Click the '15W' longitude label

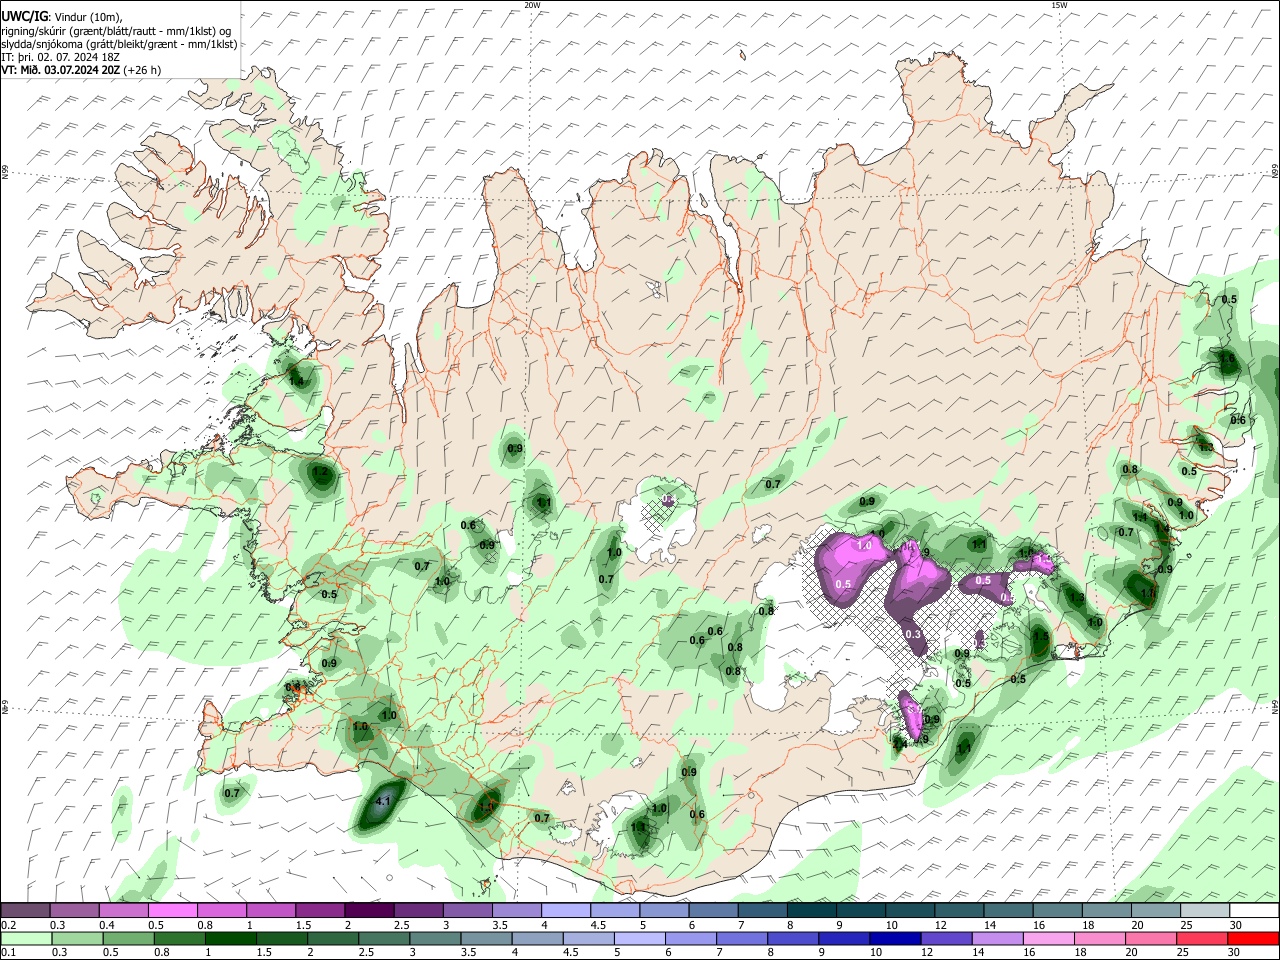[1059, 5]
